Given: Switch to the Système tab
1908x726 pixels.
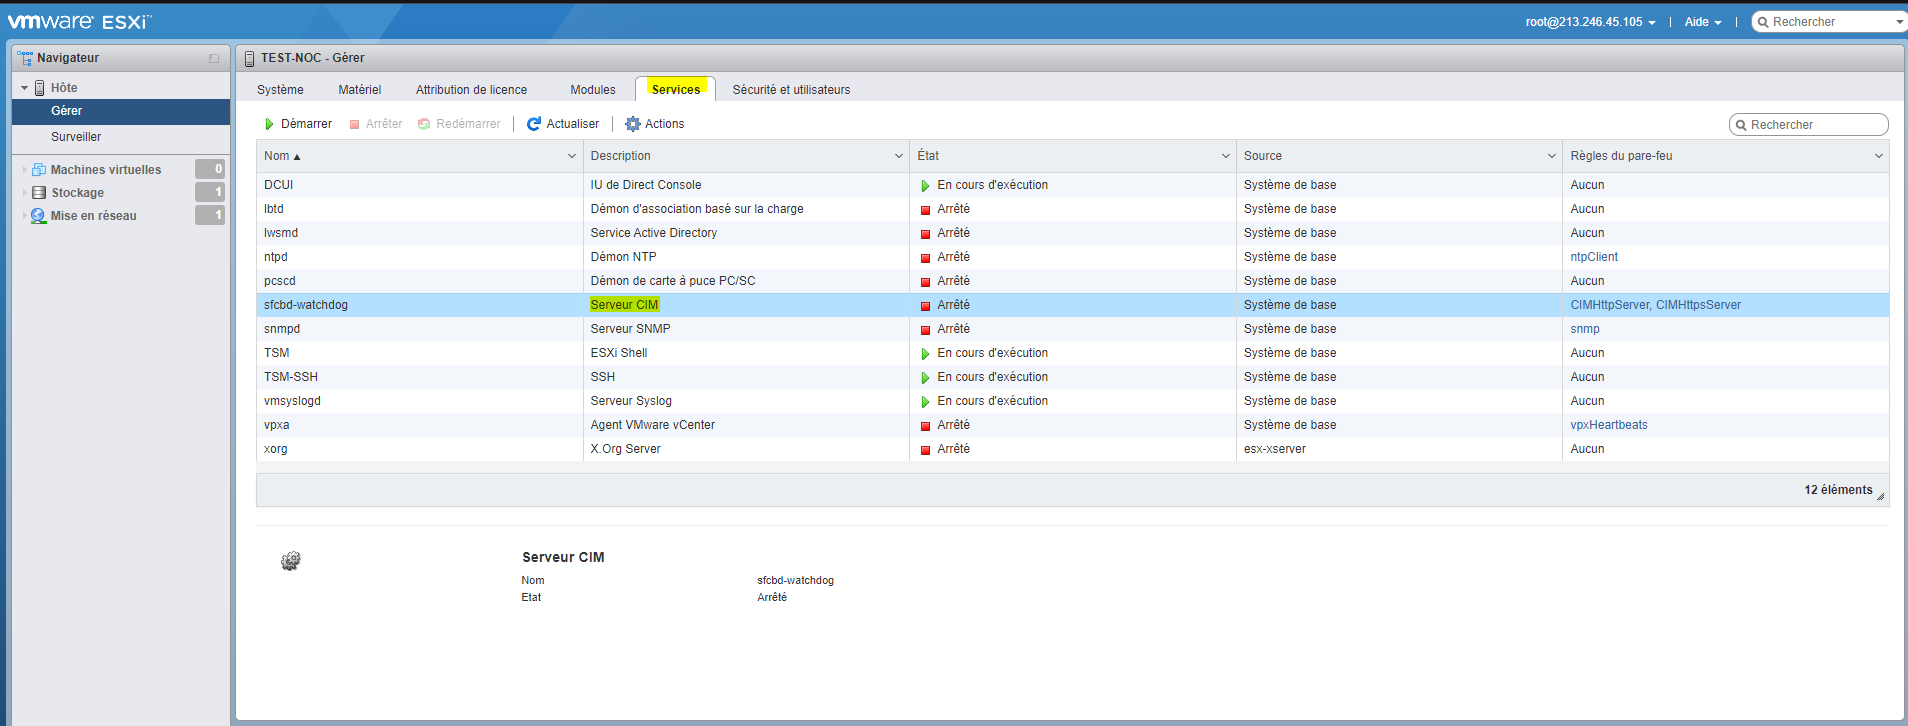Looking at the screenshot, I should pos(280,90).
